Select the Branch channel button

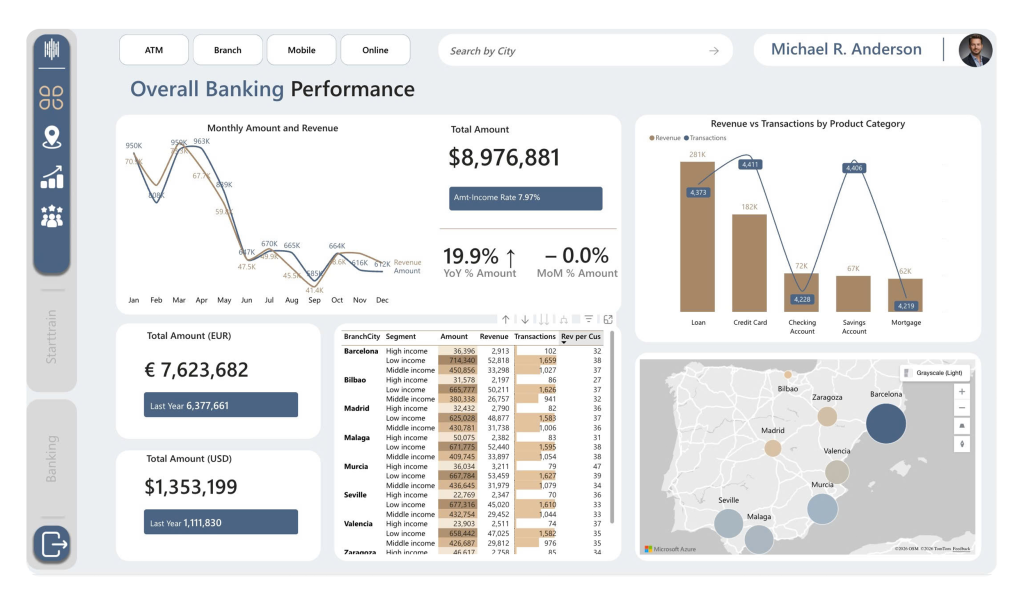pos(228,50)
